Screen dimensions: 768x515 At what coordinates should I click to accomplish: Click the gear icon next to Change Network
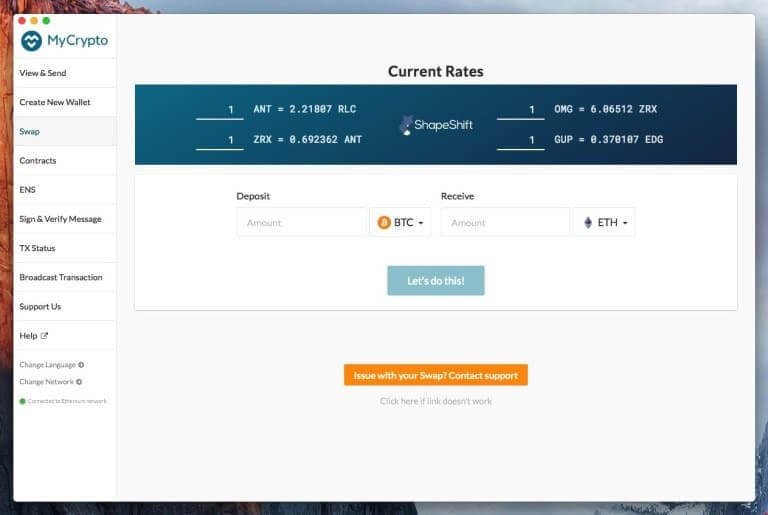[79, 382]
